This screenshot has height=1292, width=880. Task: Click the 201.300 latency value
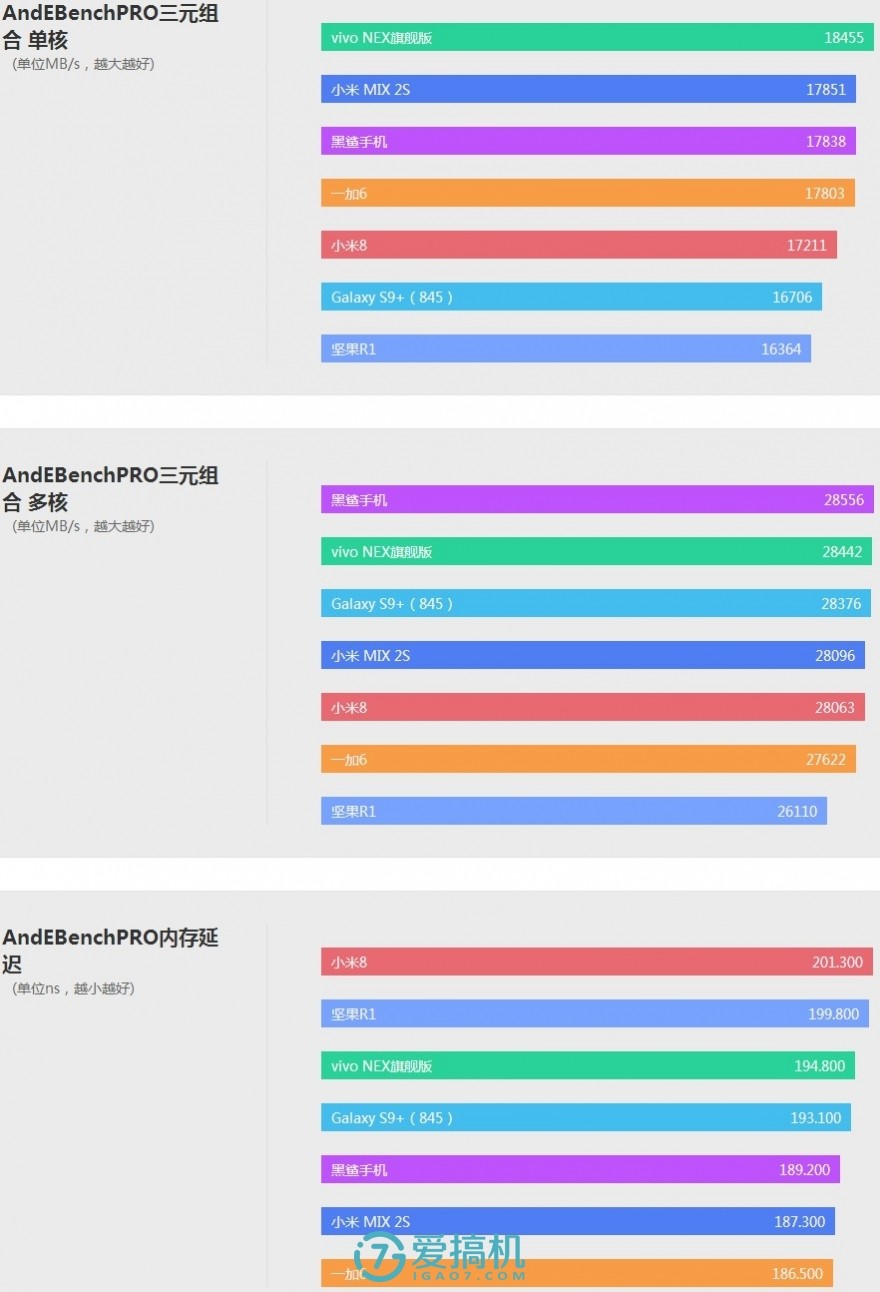837,962
